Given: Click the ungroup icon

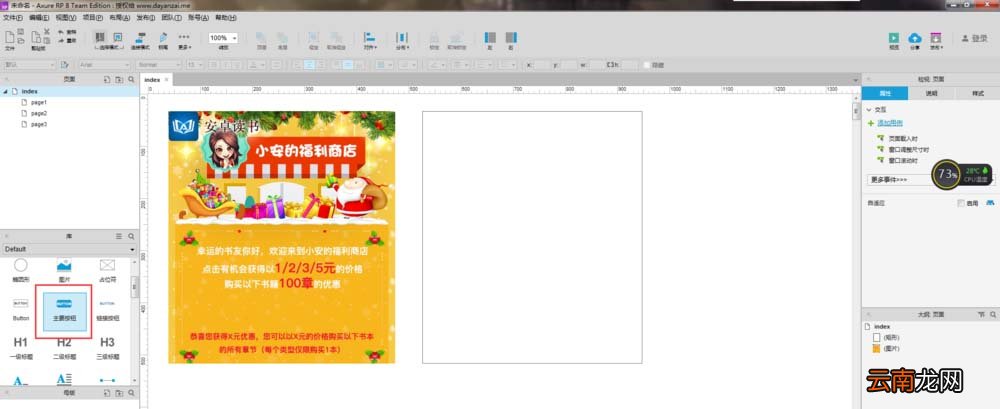Looking at the screenshot, I should [x=334, y=38].
